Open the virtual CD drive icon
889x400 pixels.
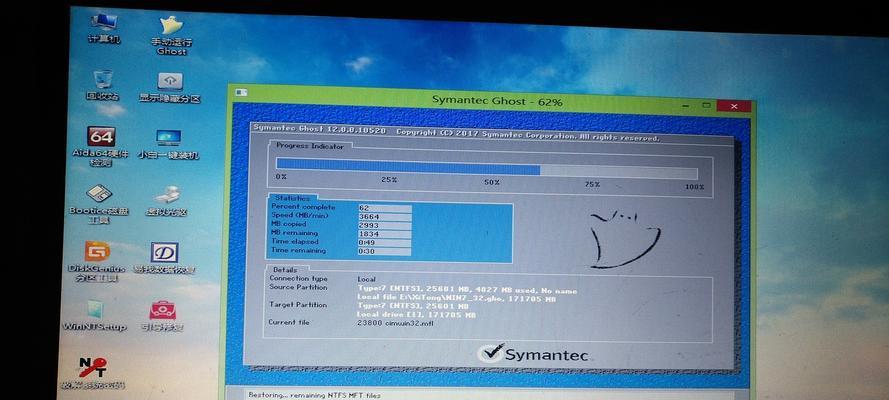pyautogui.click(x=167, y=196)
